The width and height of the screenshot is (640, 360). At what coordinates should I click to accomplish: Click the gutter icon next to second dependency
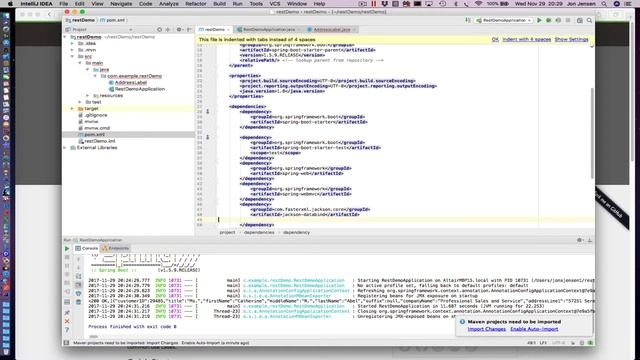(207, 137)
